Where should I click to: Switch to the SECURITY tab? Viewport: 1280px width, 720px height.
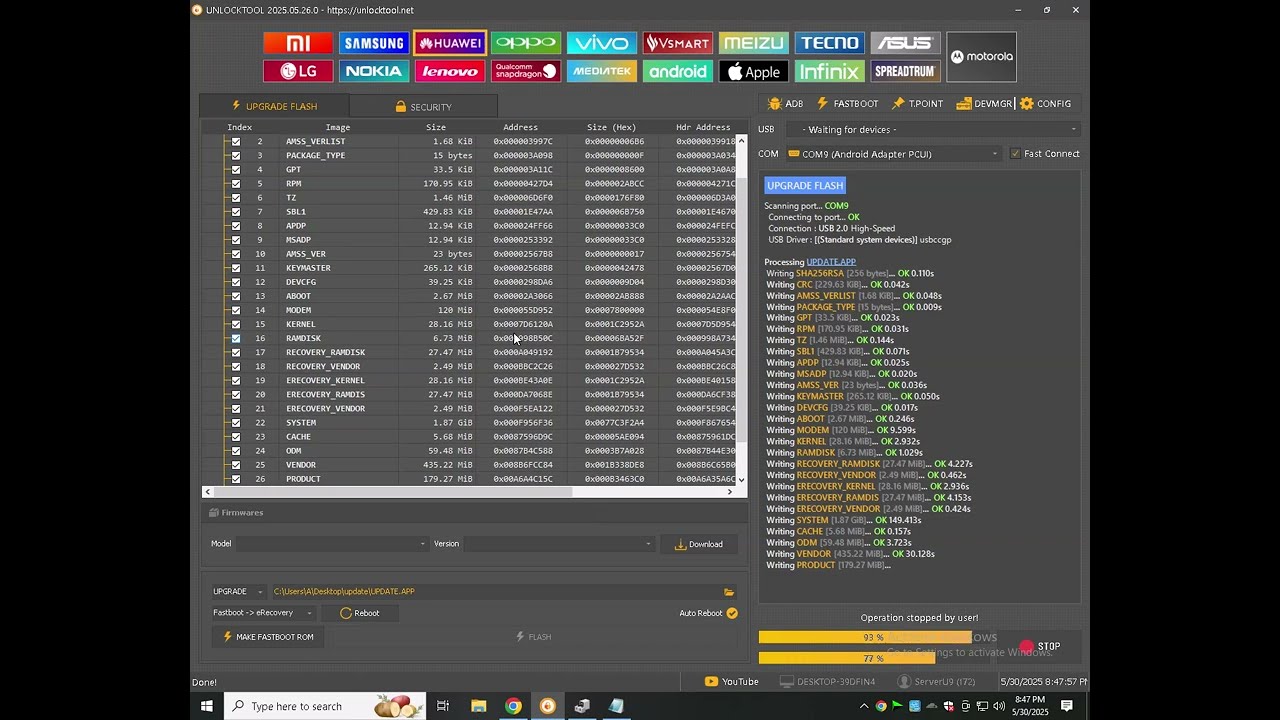423,107
